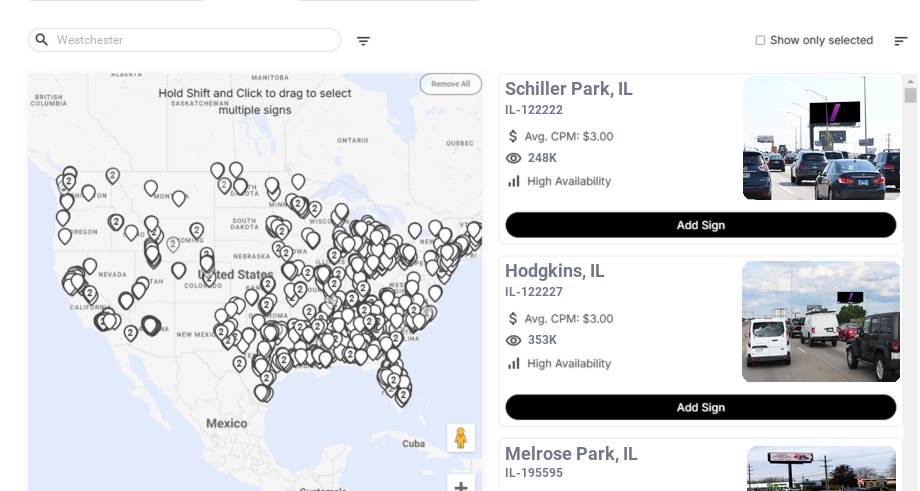Open the Hodgkins billboard photo
The height and width of the screenshot is (491, 920).
[821, 321]
